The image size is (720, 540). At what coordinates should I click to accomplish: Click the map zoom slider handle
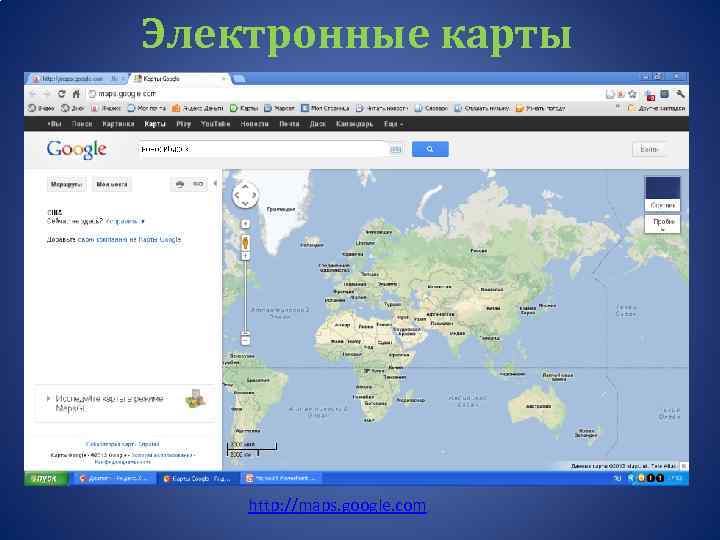245,333
